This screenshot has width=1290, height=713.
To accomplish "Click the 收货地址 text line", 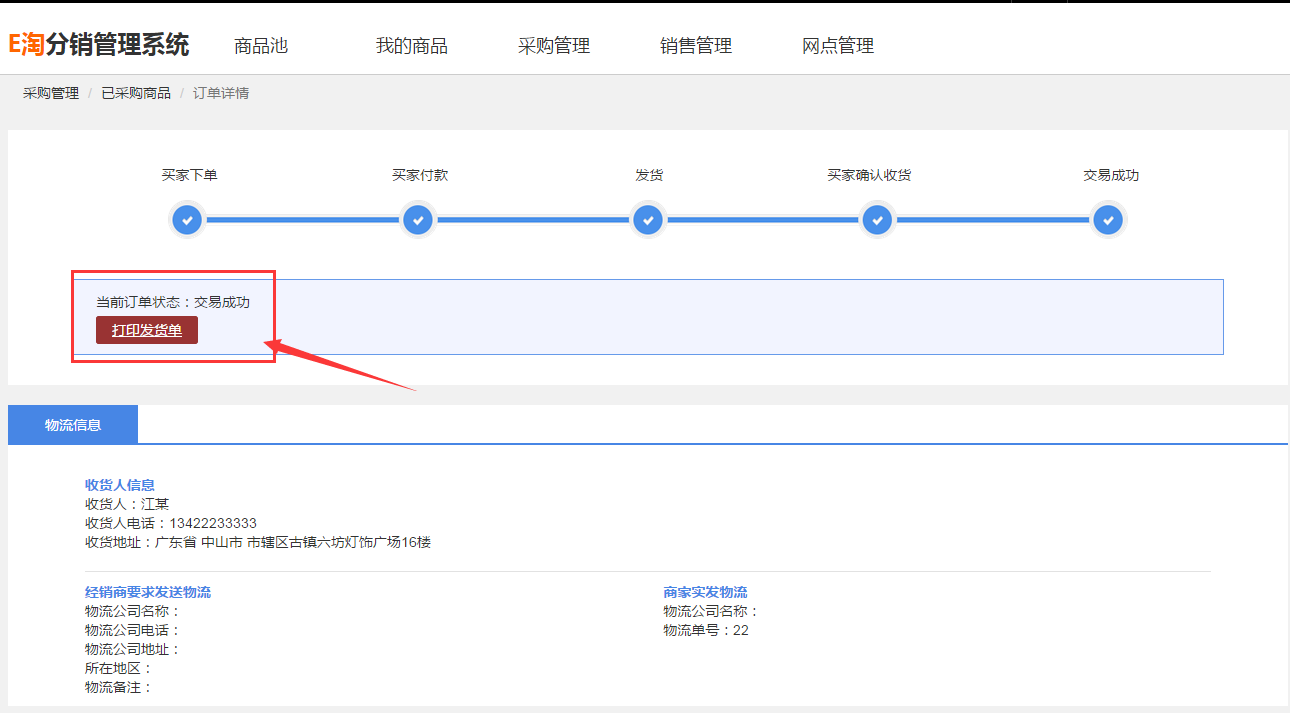I will click(x=258, y=542).
